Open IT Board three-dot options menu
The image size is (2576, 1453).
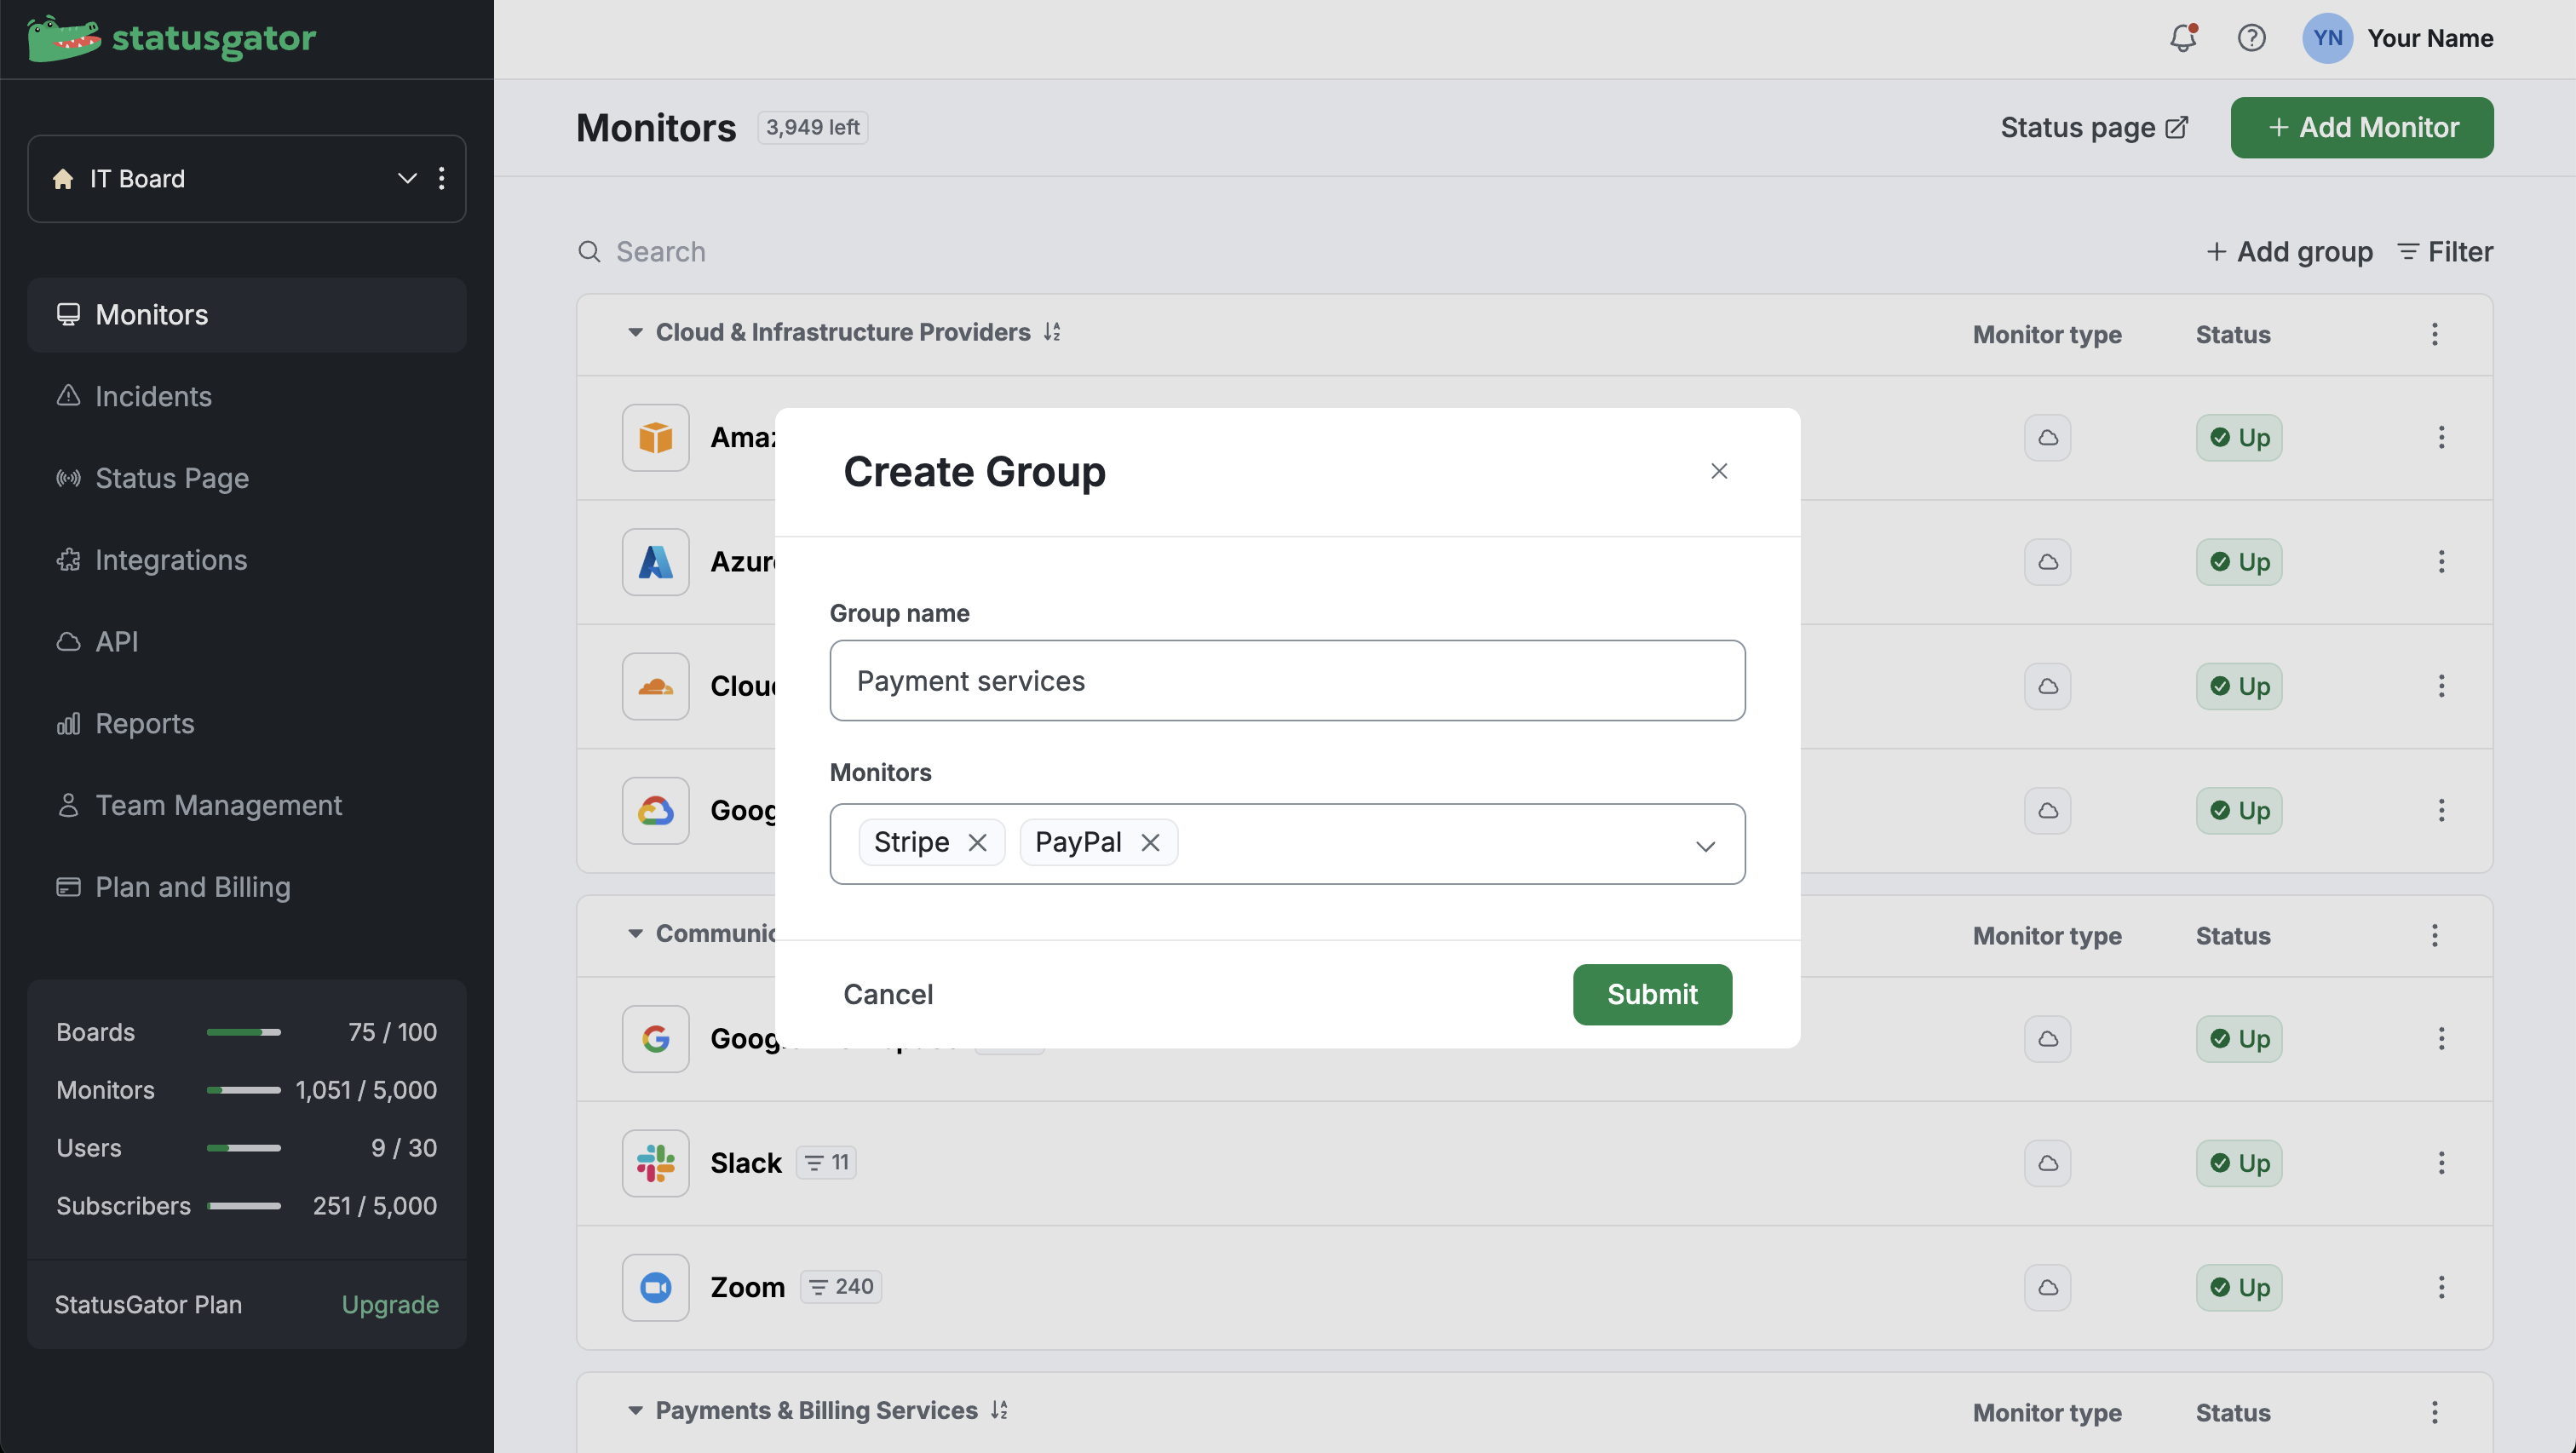click(x=441, y=179)
